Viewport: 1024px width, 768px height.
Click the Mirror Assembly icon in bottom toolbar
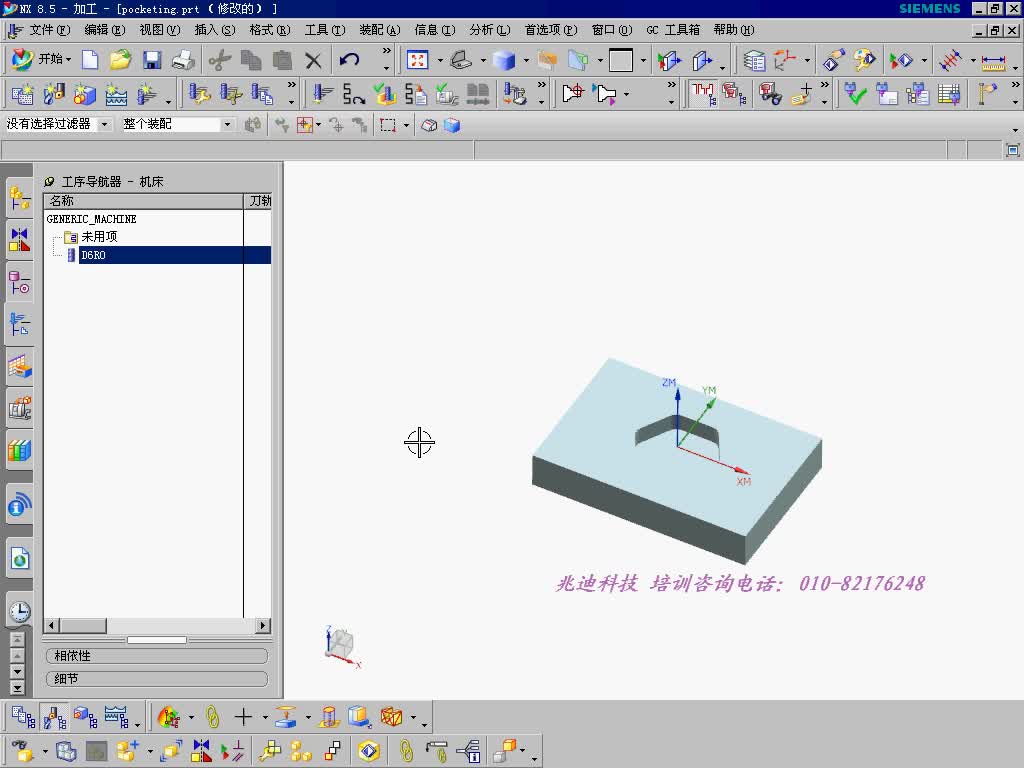click(x=201, y=751)
